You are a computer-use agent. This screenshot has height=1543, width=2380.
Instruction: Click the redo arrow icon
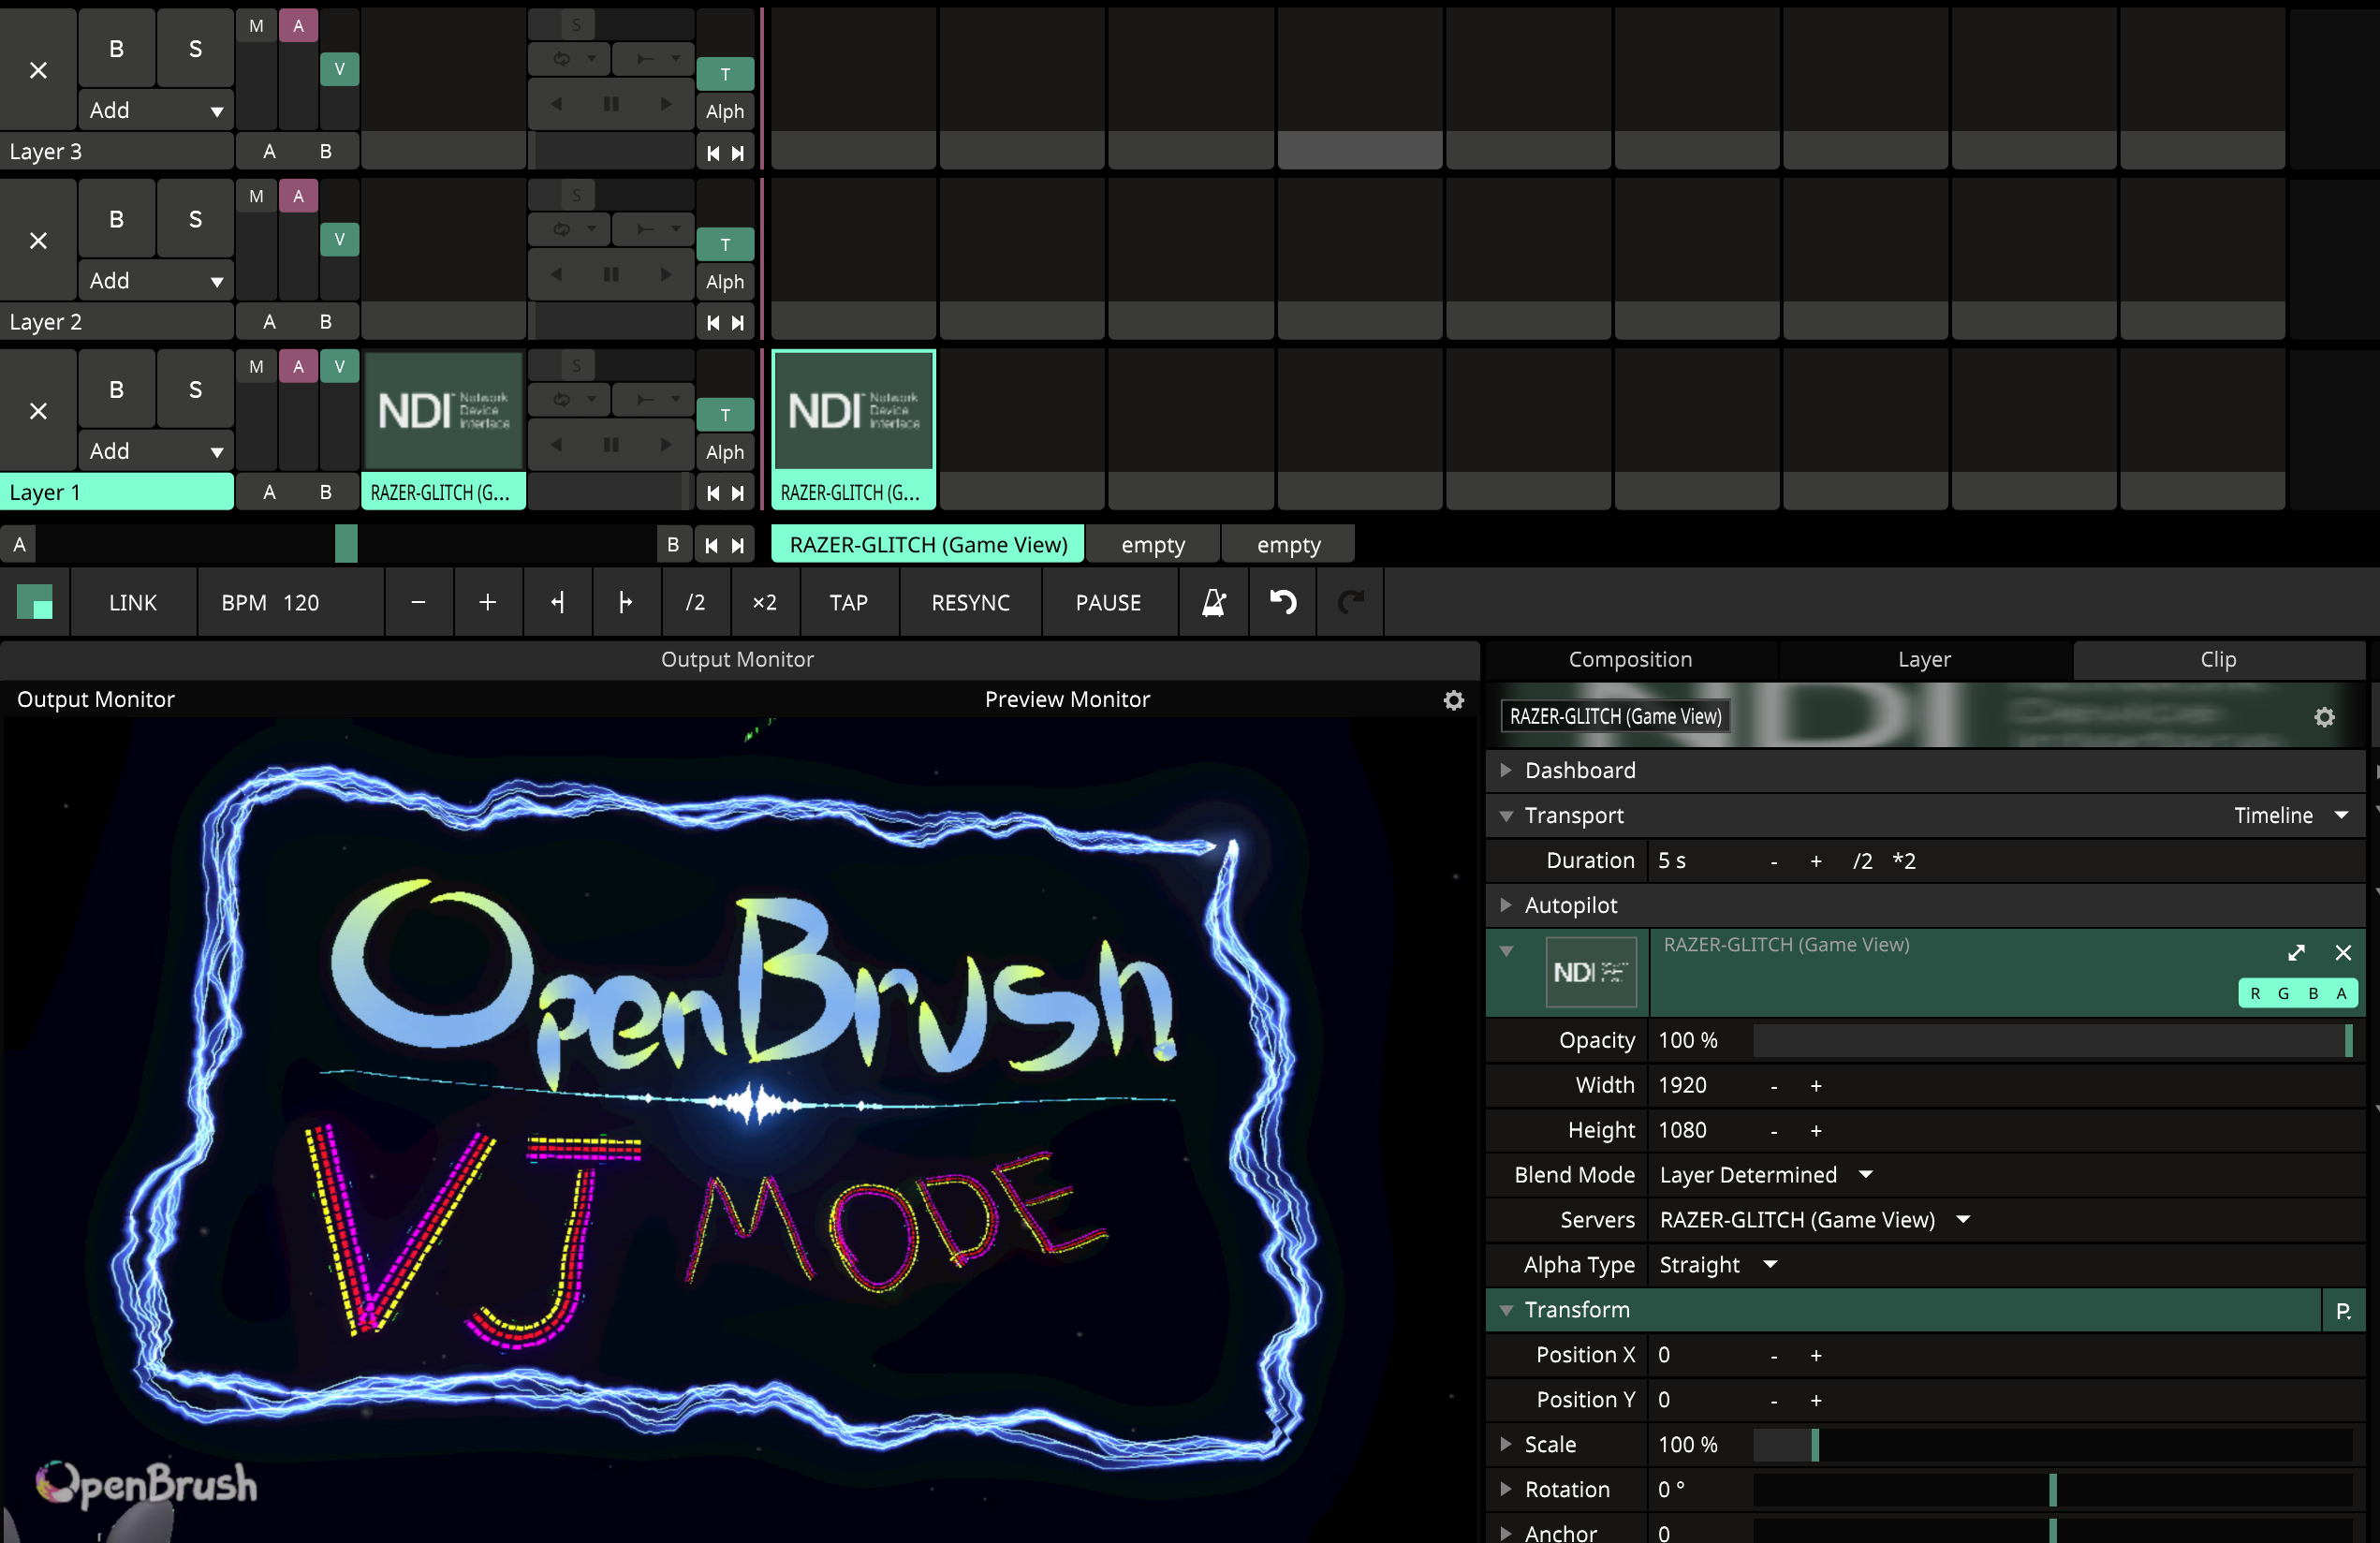pos(1350,602)
